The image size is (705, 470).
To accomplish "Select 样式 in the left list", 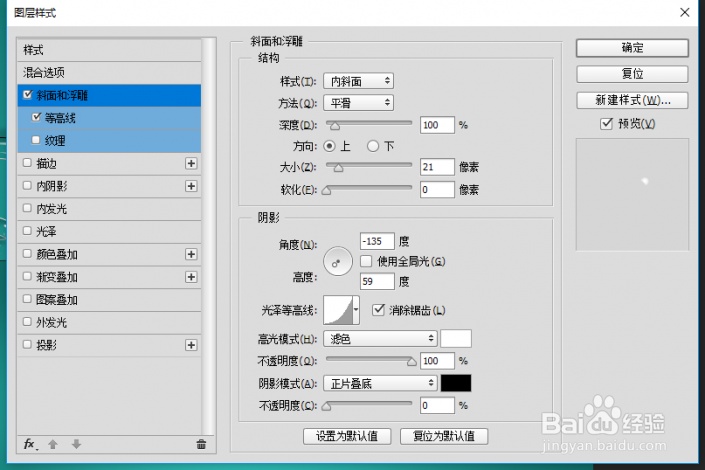I will click(x=109, y=50).
